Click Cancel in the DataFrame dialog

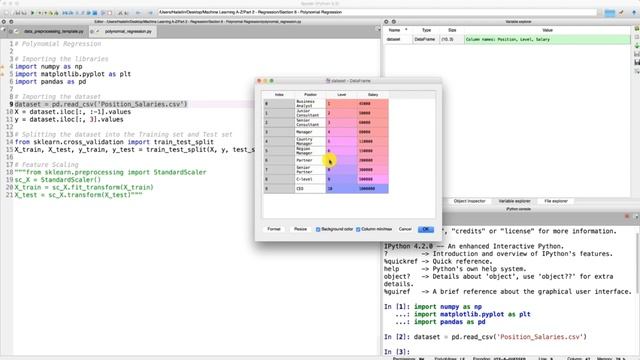(x=405, y=229)
